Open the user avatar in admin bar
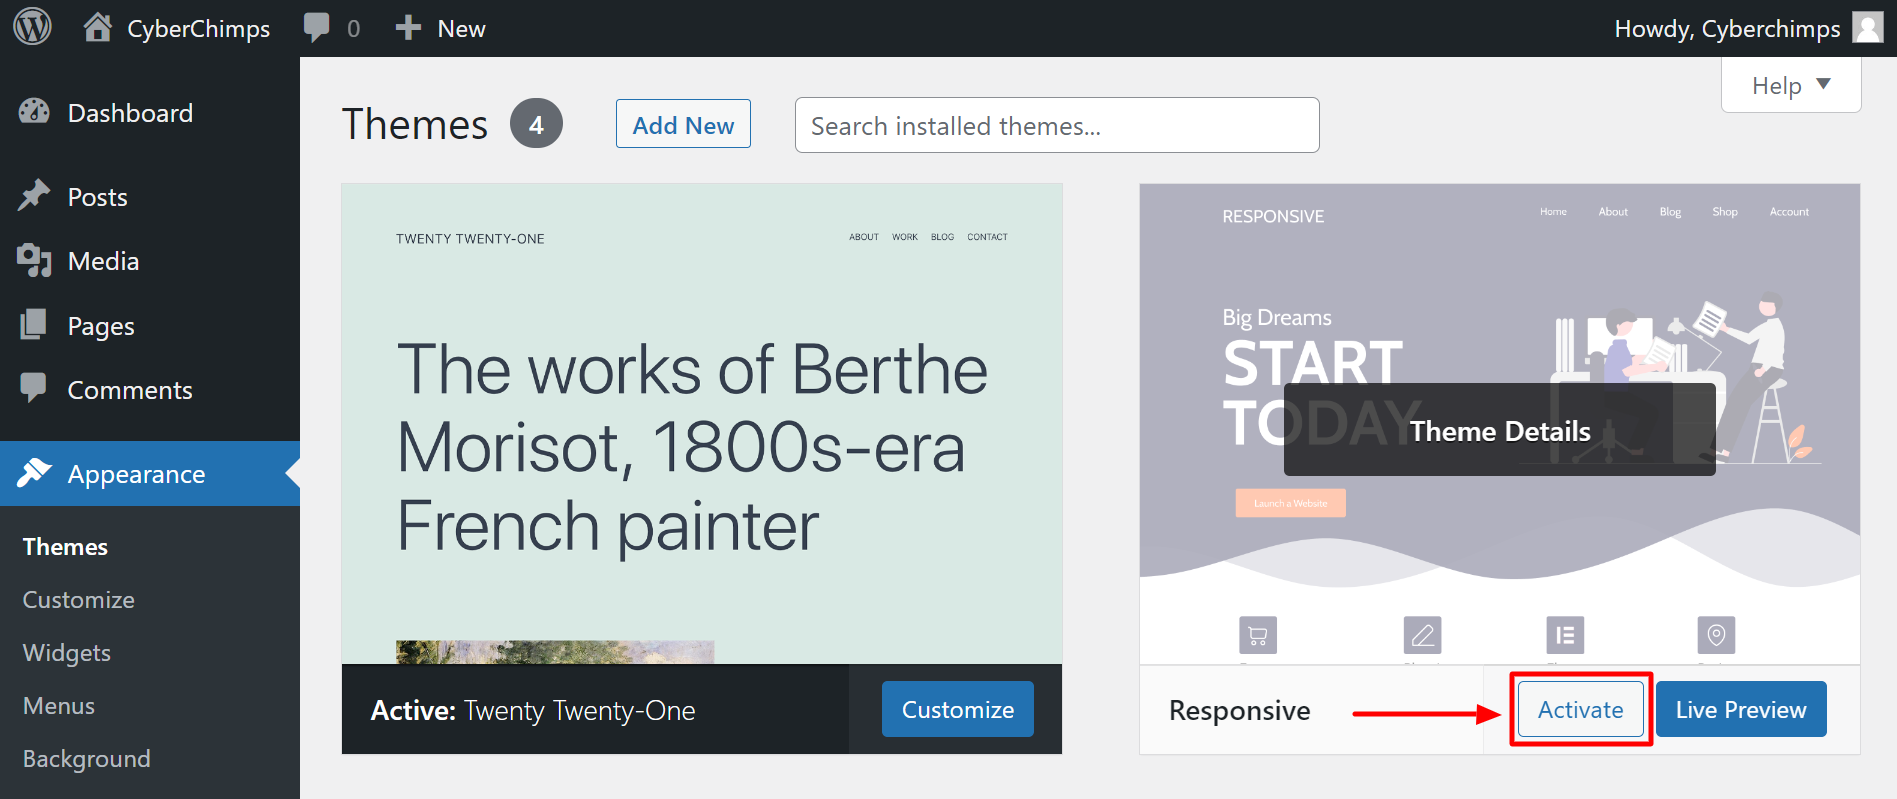 pyautogui.click(x=1867, y=27)
